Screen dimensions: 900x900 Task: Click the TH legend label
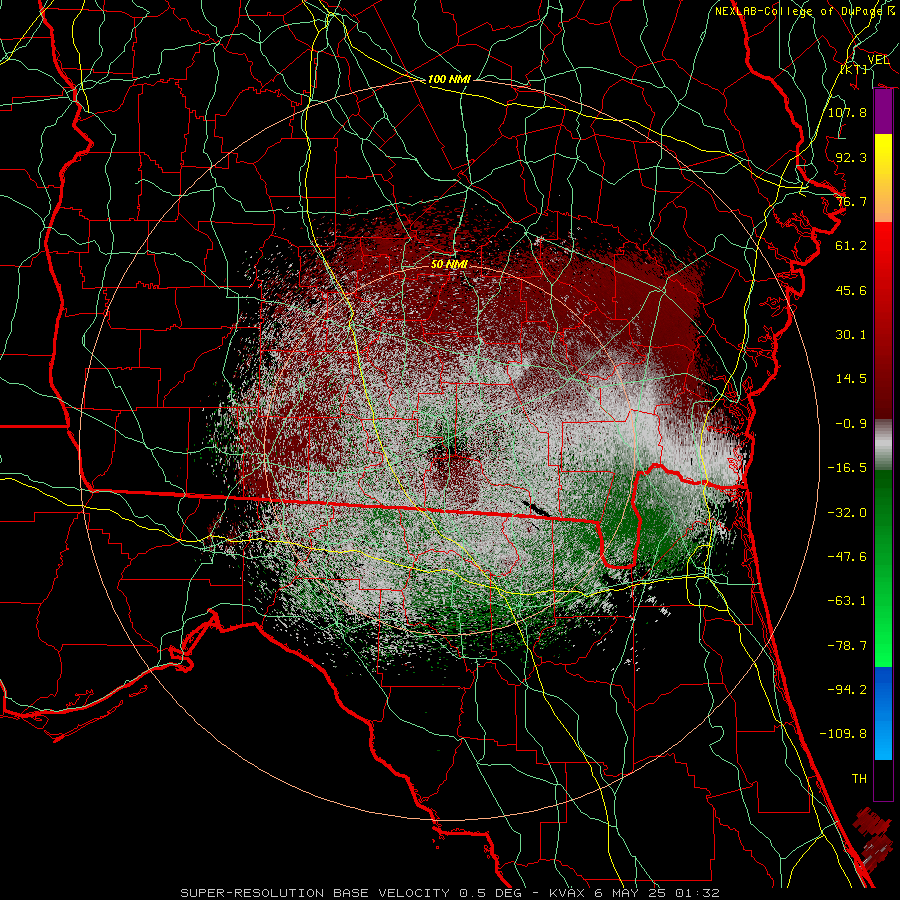pyautogui.click(x=859, y=779)
